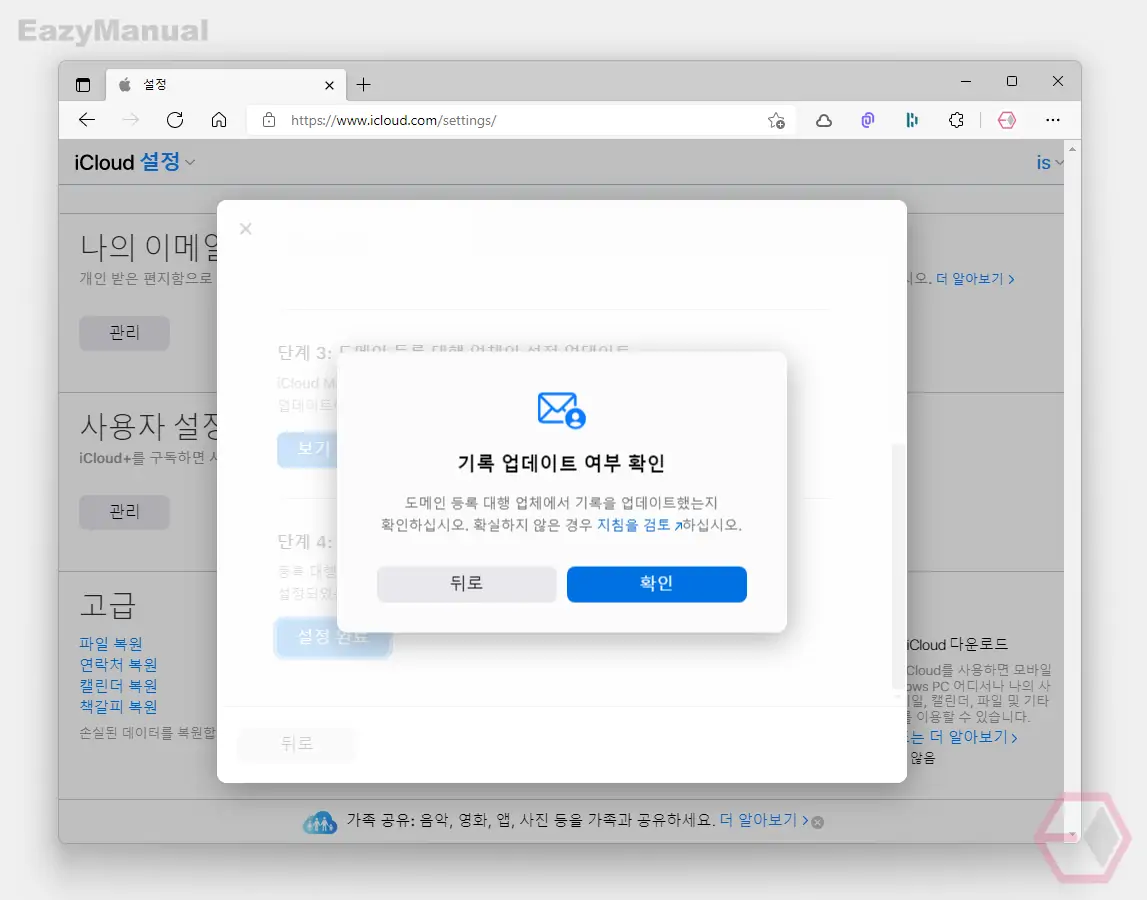The image size is (1147, 900).
Task: Open the 파일 복원 link
Action: [111, 644]
